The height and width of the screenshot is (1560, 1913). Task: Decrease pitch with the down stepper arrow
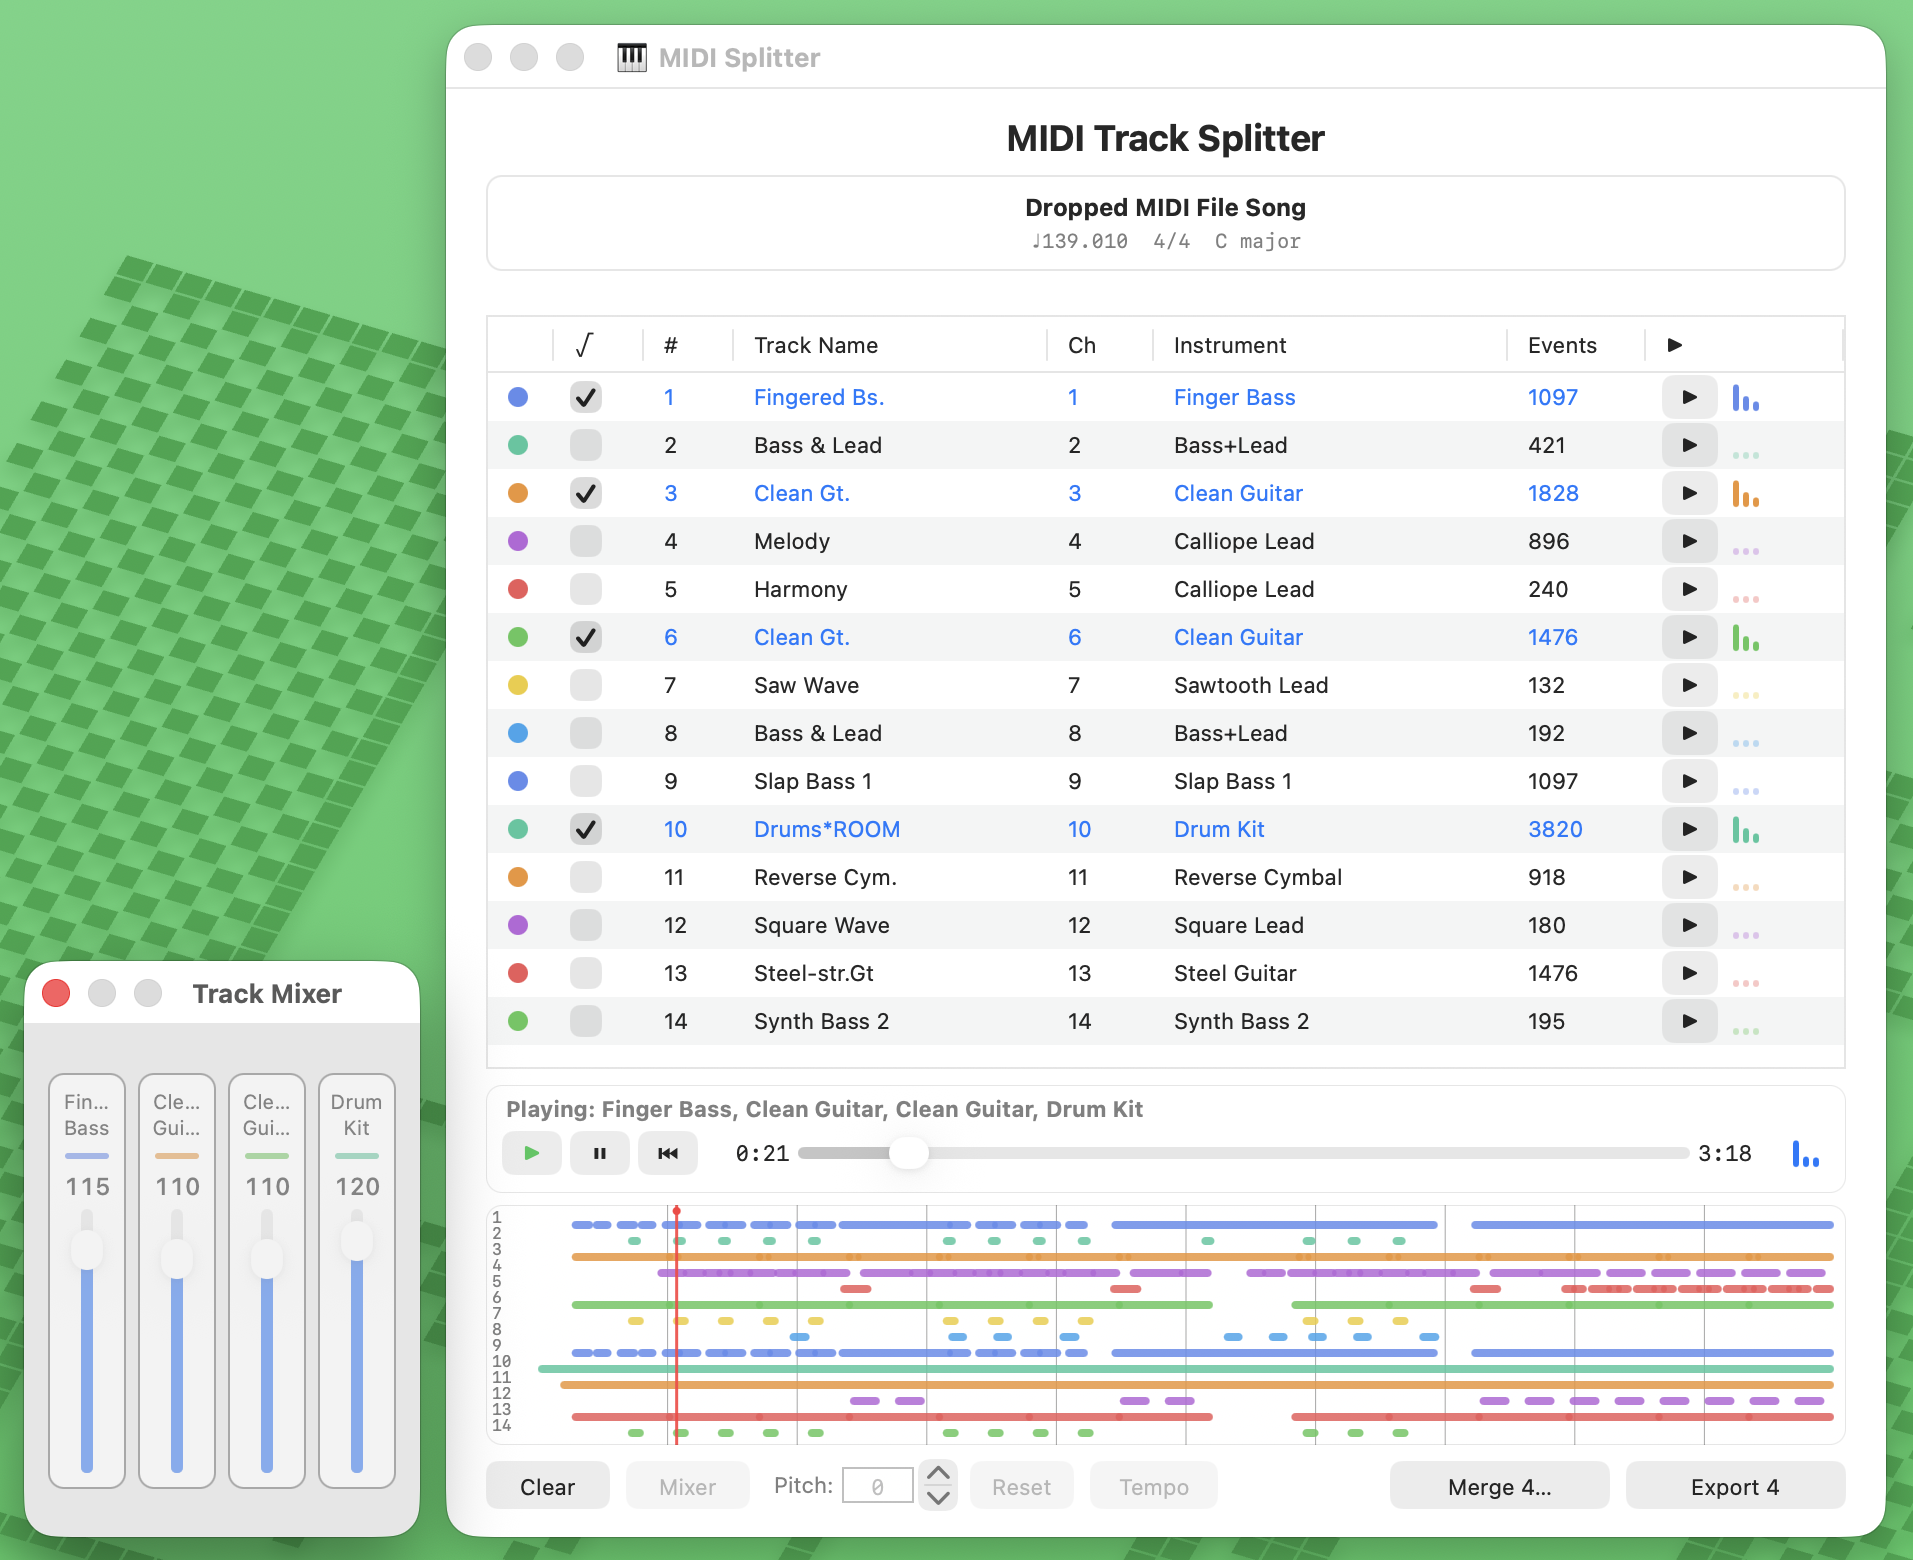tap(938, 1497)
